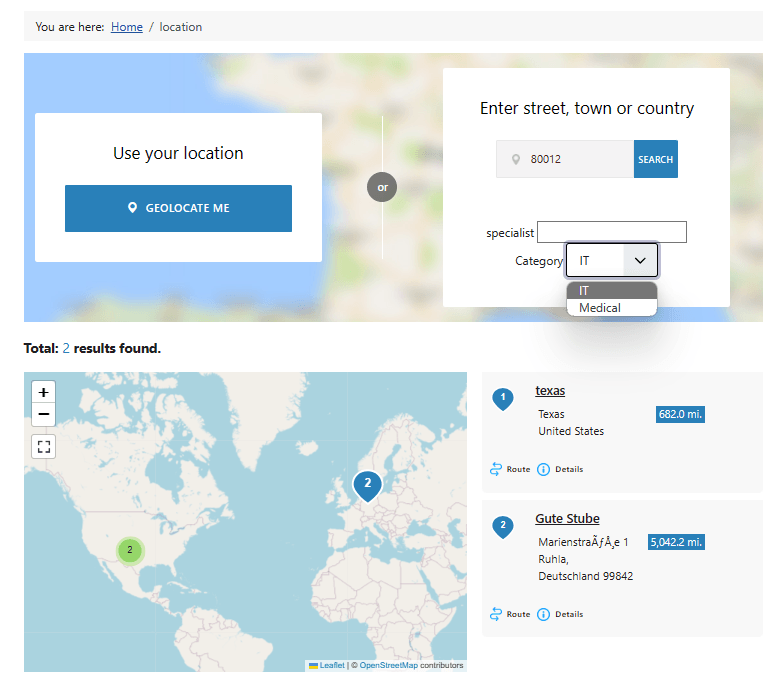Click numbered pin 1 beside texas
The width and height of the screenshot is (768, 697).
click(503, 399)
